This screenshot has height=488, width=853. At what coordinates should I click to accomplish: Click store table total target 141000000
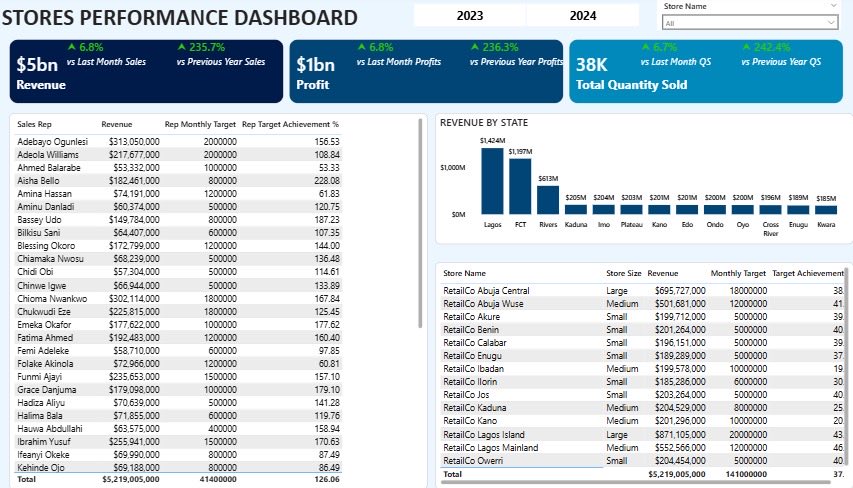click(744, 474)
